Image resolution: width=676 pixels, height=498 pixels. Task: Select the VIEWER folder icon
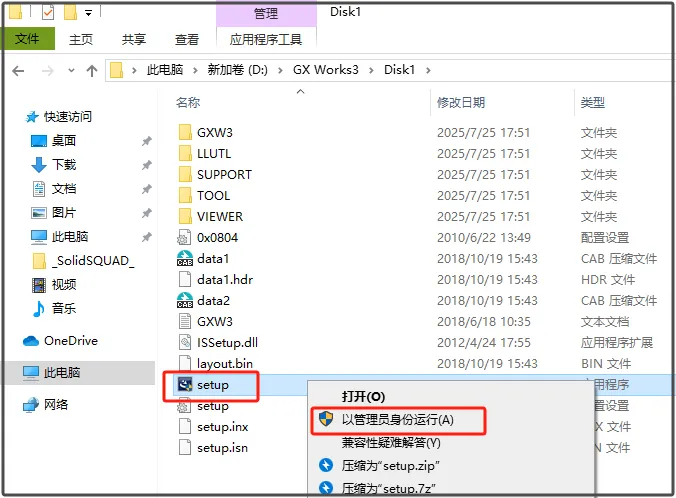[185, 216]
